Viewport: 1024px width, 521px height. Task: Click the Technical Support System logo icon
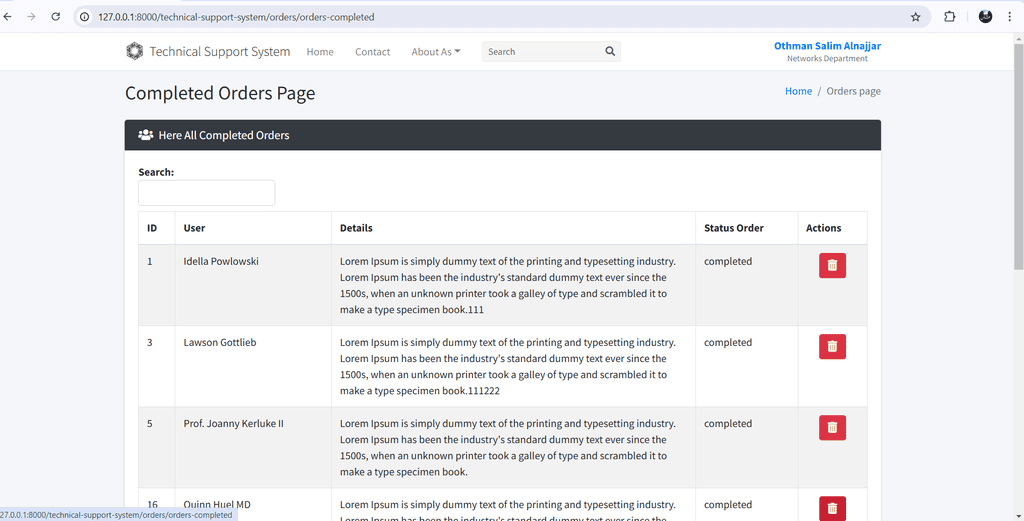(x=135, y=51)
